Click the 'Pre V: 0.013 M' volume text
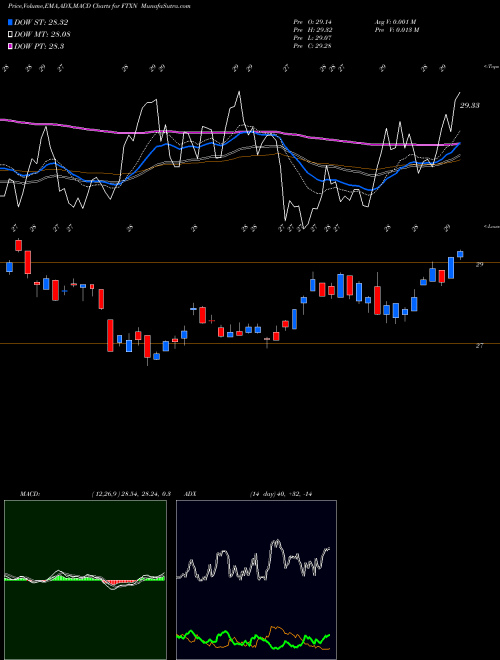Screen dimensions: 500x660 (x=396, y=30)
